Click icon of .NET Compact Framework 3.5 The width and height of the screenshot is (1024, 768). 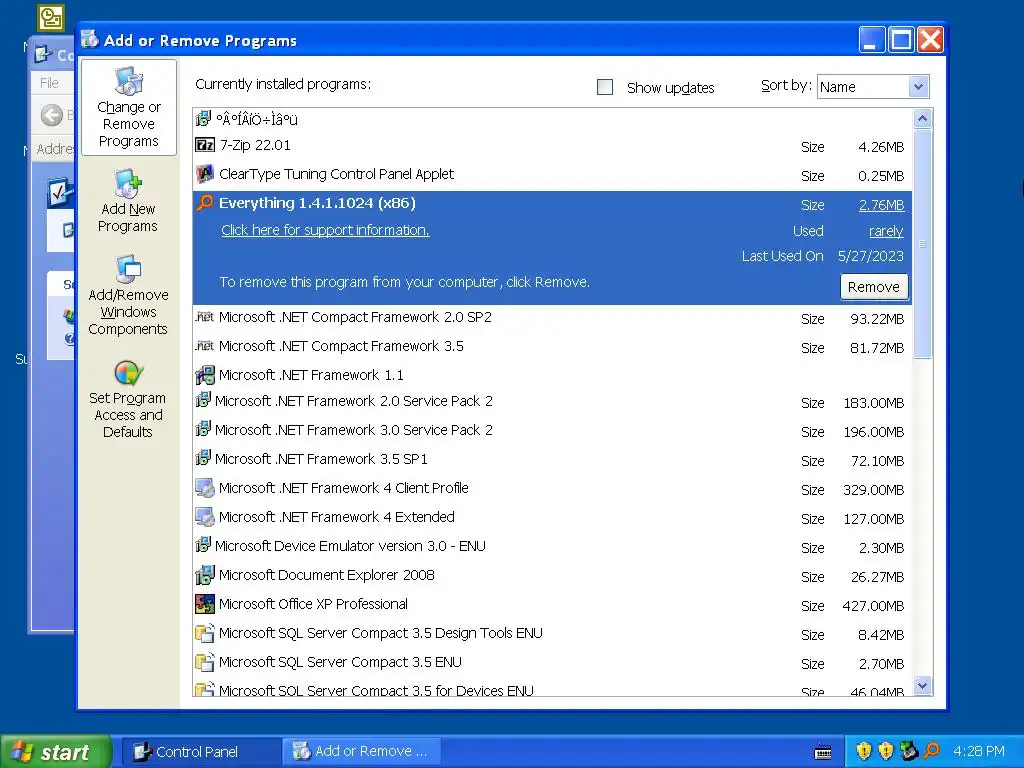[204, 345]
